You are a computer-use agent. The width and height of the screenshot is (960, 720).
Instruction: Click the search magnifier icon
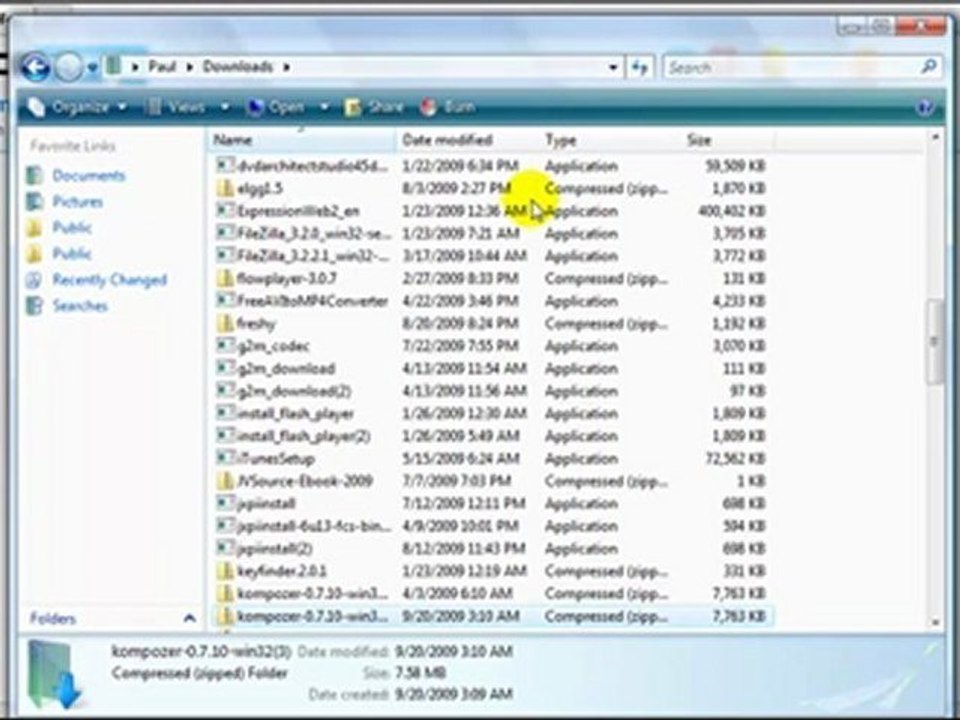coord(929,66)
